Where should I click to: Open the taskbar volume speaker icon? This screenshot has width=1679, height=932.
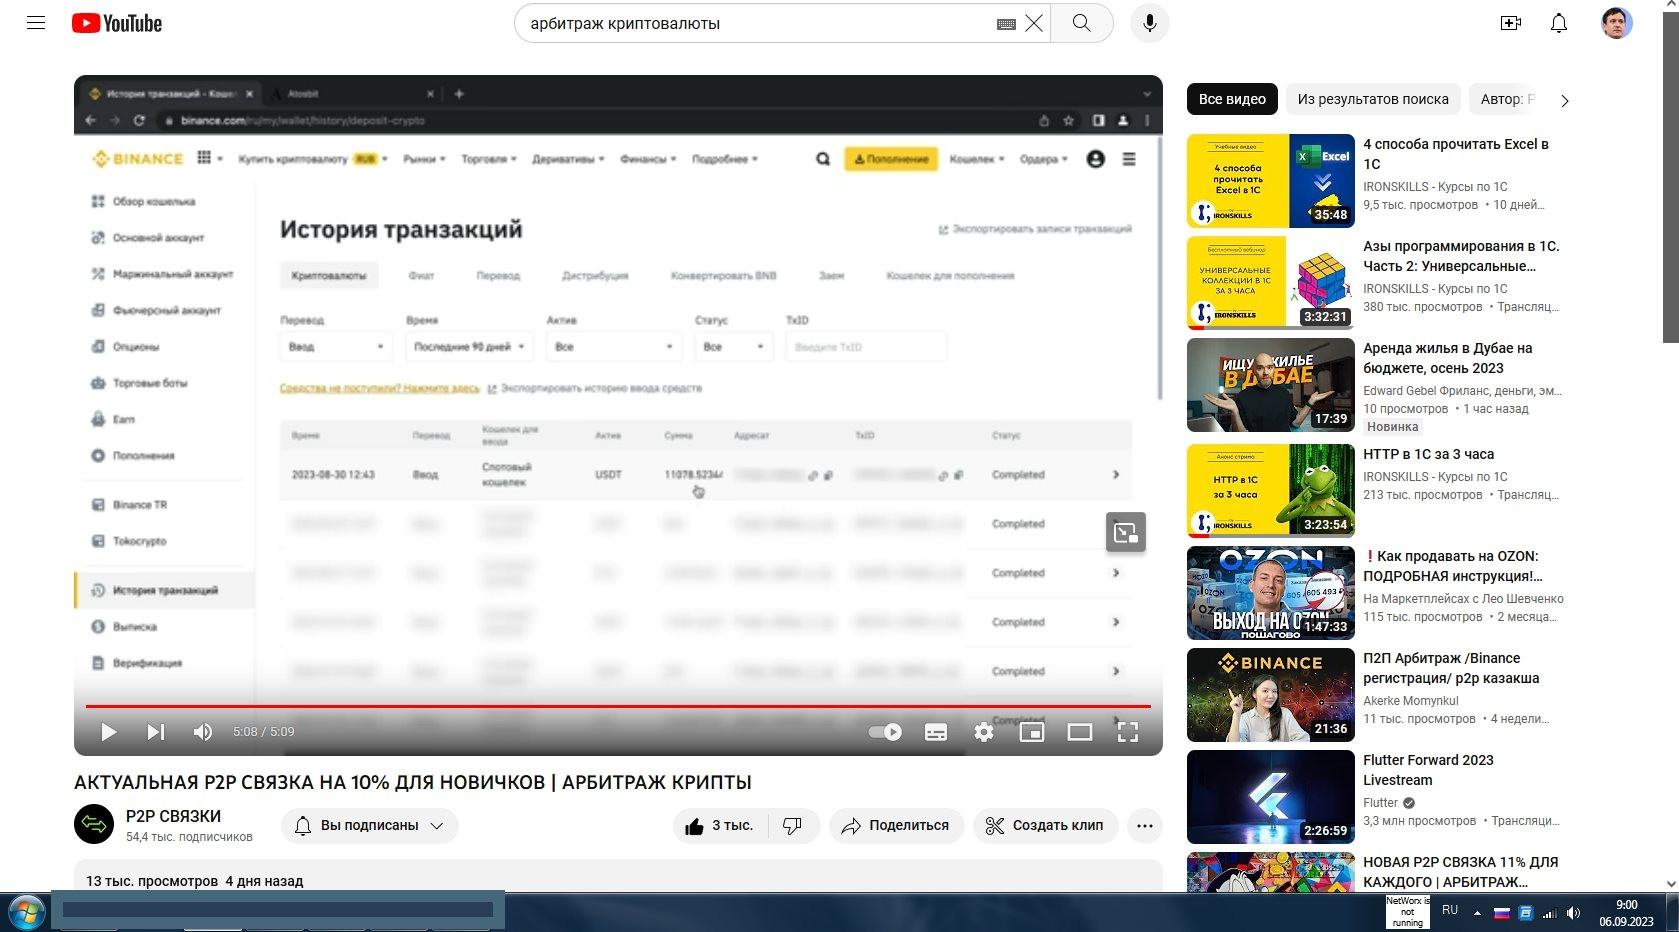[x=1573, y=913]
